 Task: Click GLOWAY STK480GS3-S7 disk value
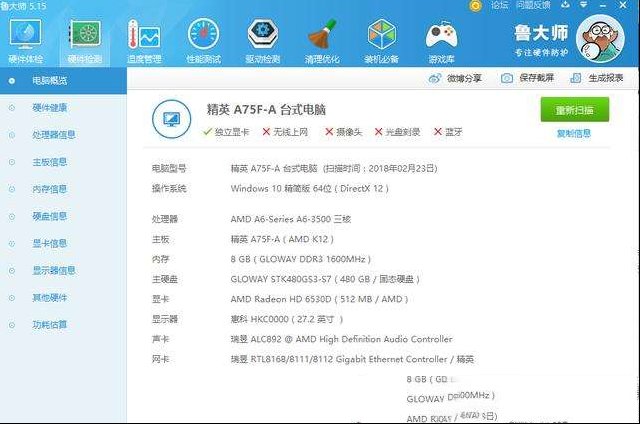(x=325, y=279)
